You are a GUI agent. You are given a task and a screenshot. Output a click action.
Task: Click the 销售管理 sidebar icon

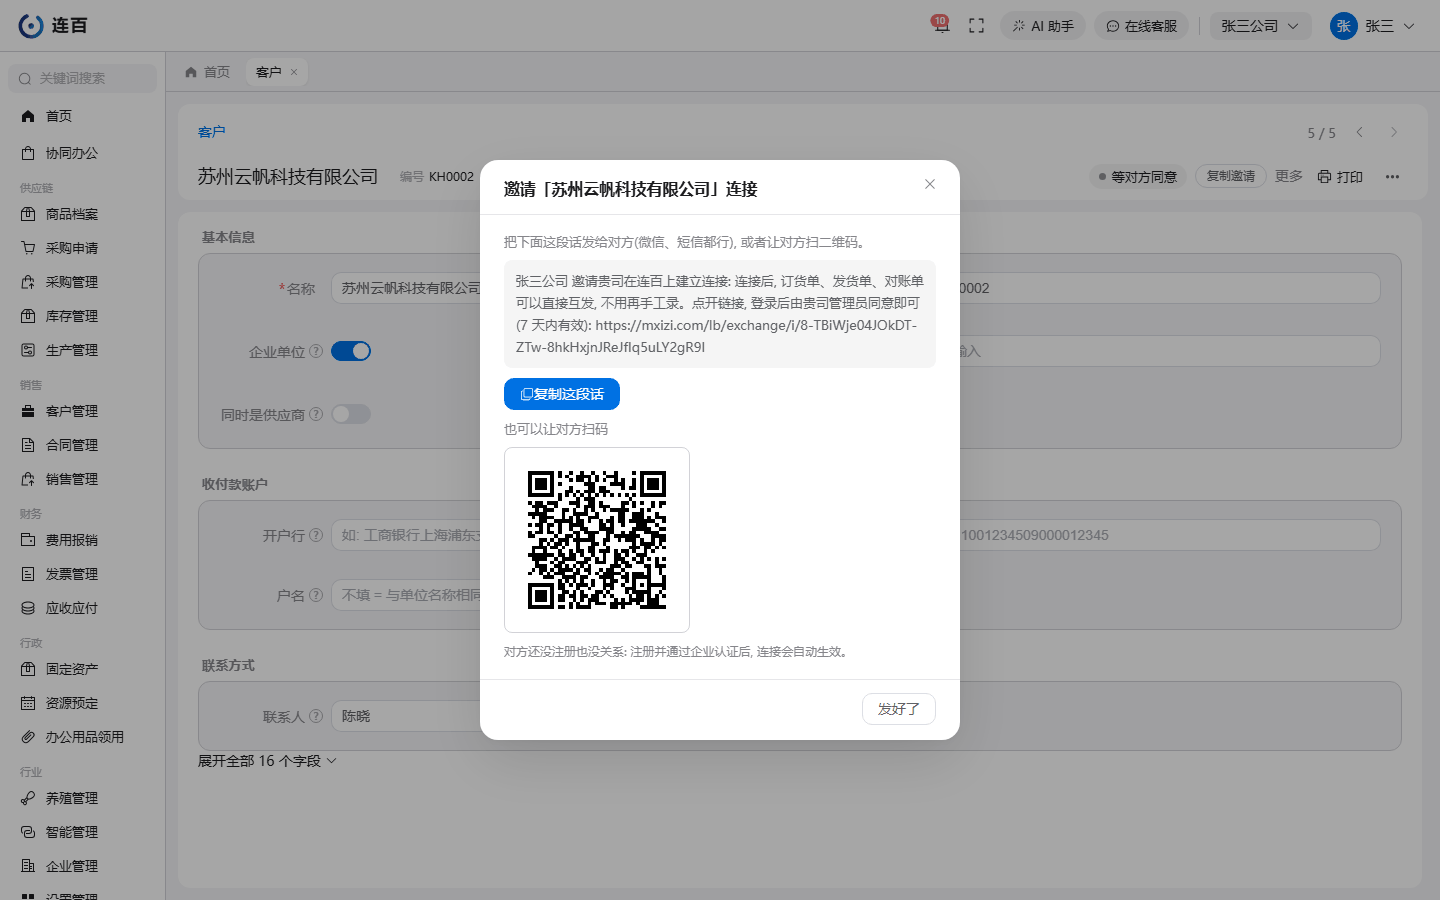point(28,479)
